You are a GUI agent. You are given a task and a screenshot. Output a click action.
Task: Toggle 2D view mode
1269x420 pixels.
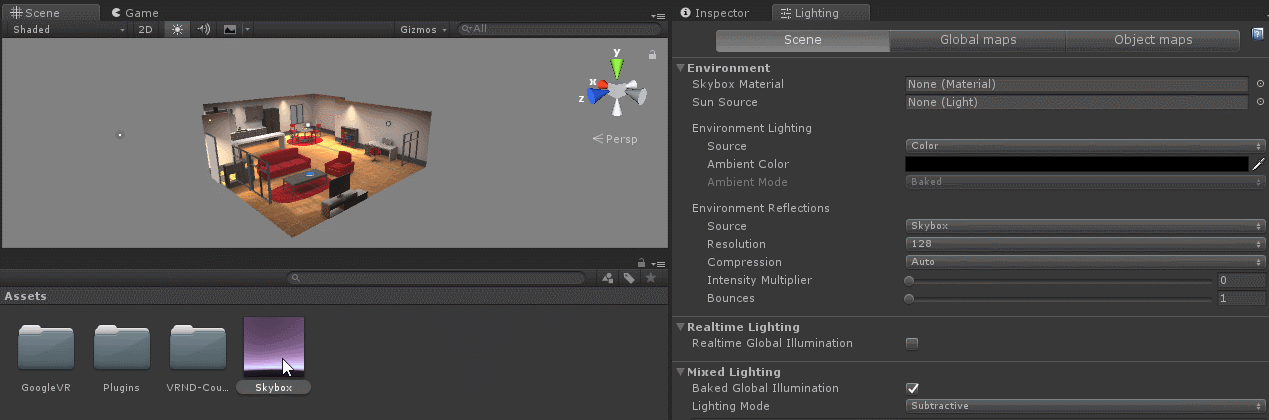(146, 29)
